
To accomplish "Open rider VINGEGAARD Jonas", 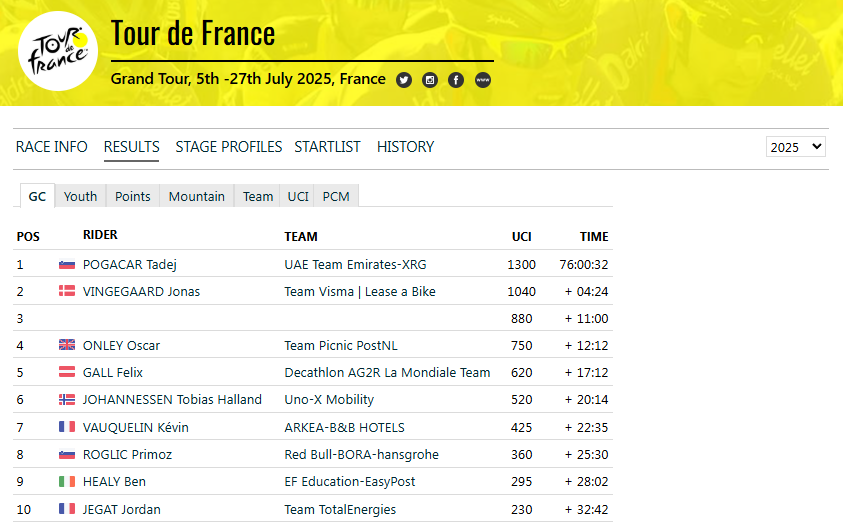I will 141,291.
